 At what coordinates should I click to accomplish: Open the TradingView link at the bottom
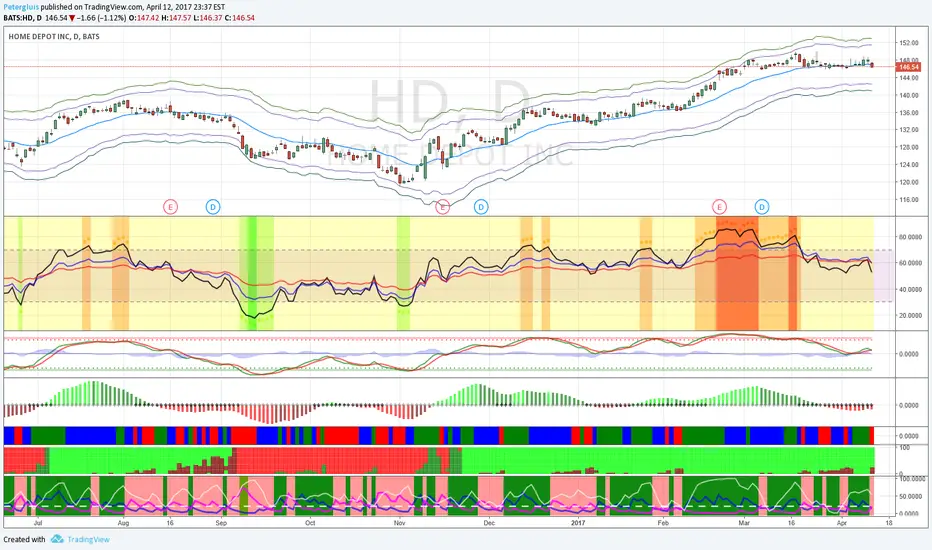(88, 539)
